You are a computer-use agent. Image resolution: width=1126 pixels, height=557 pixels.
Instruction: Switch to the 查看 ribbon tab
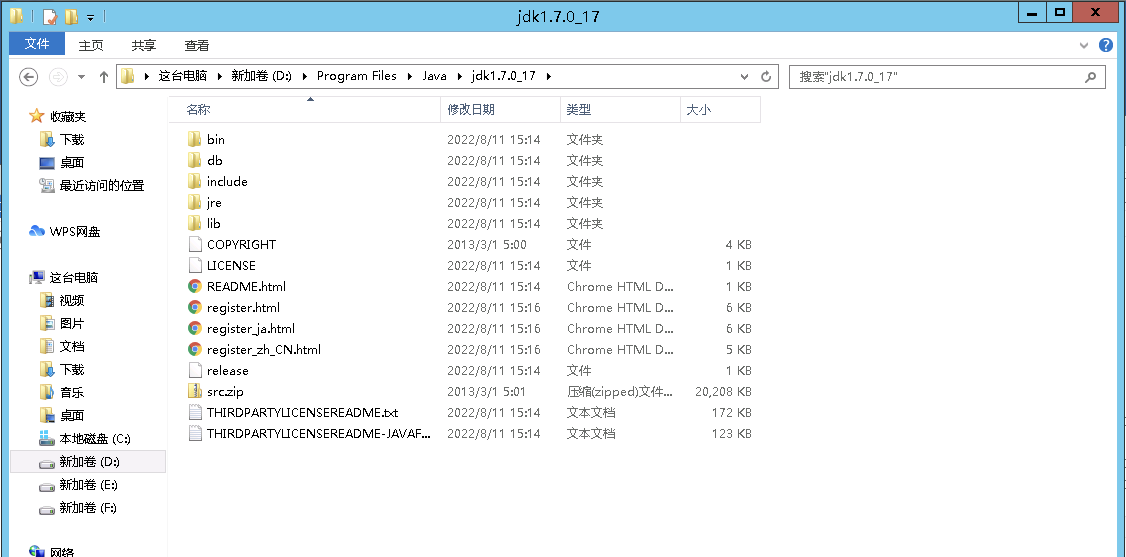coord(197,46)
